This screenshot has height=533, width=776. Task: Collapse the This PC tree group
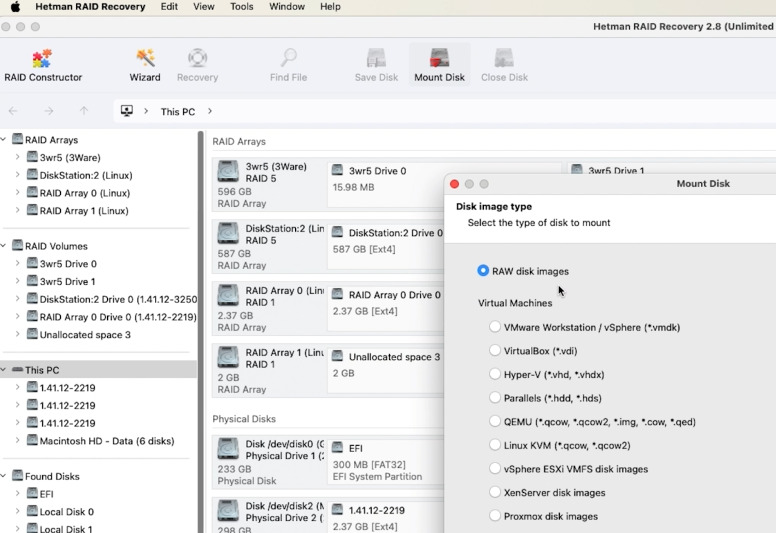click(3, 370)
